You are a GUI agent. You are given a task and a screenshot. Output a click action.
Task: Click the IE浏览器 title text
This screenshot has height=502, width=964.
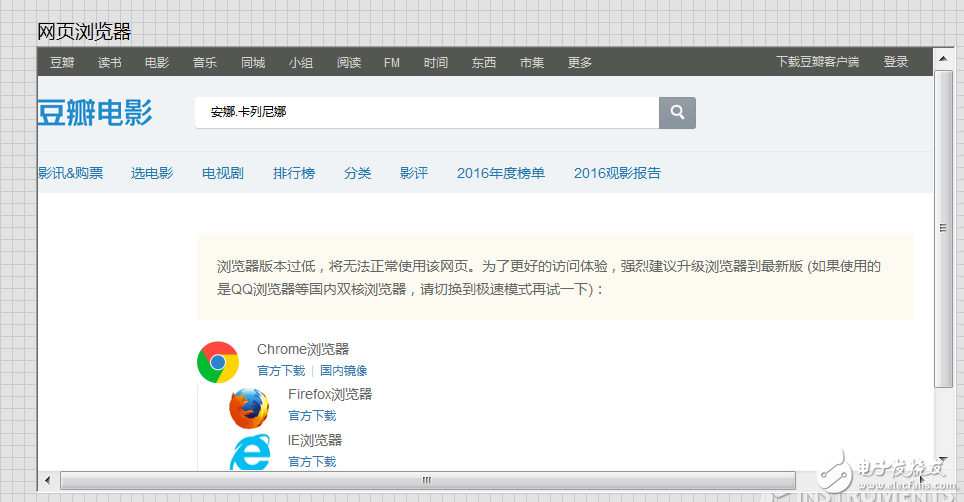point(315,440)
